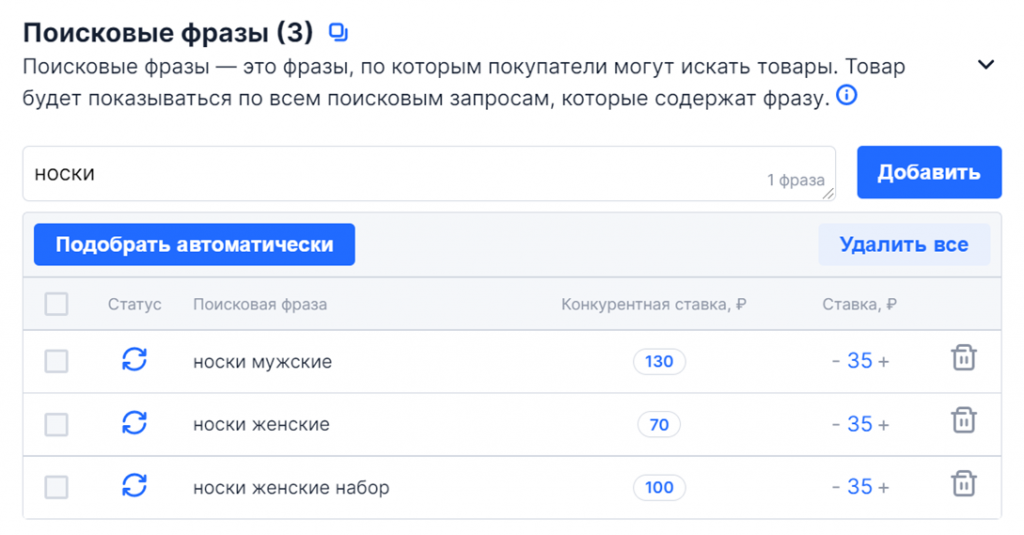Increase bid for носки женские набор

pyautogui.click(x=883, y=488)
